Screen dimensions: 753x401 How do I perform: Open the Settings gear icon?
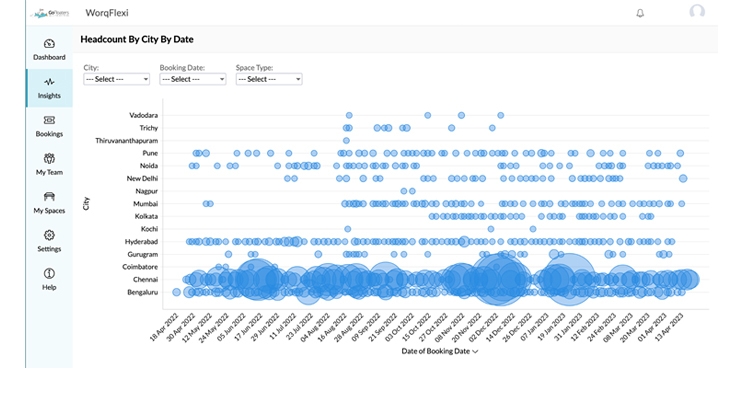[49, 235]
